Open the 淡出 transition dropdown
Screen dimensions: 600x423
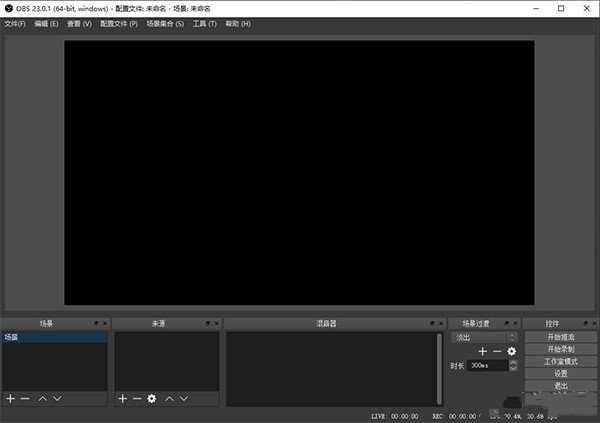(x=484, y=337)
